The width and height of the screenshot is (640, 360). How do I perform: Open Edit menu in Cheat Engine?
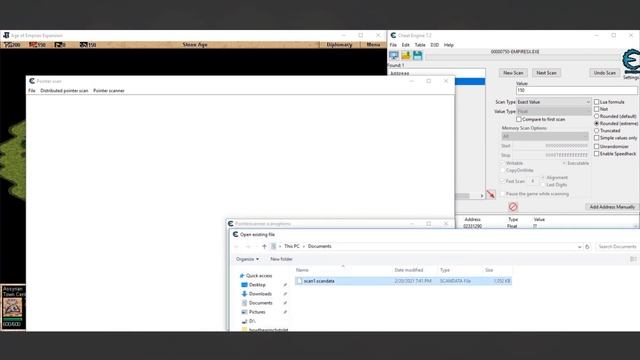405,45
